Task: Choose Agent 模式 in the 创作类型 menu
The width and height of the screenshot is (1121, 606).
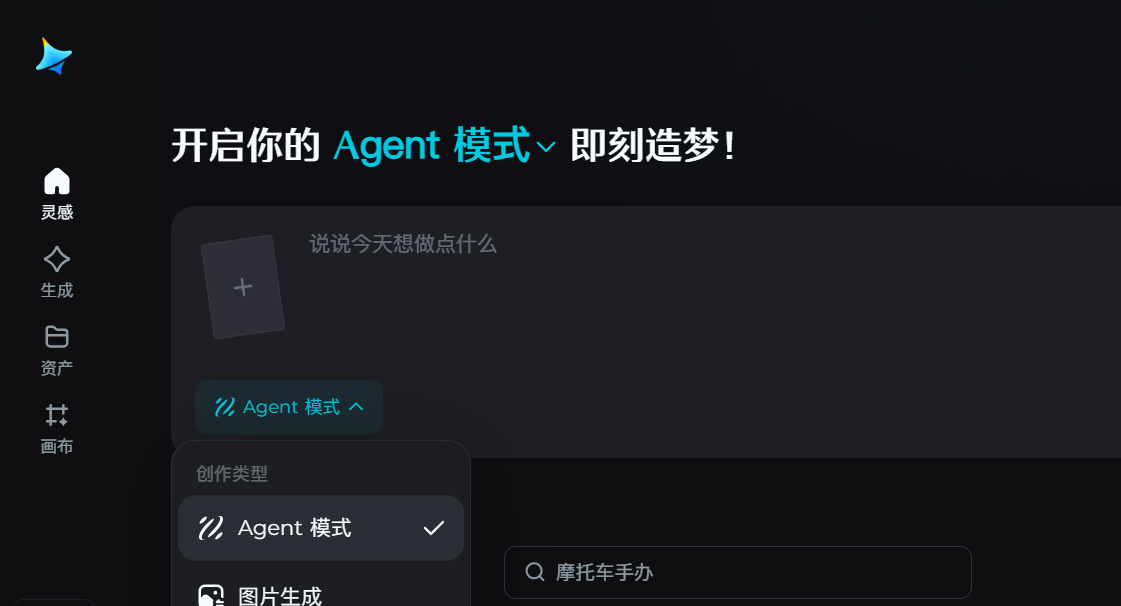Action: point(321,528)
